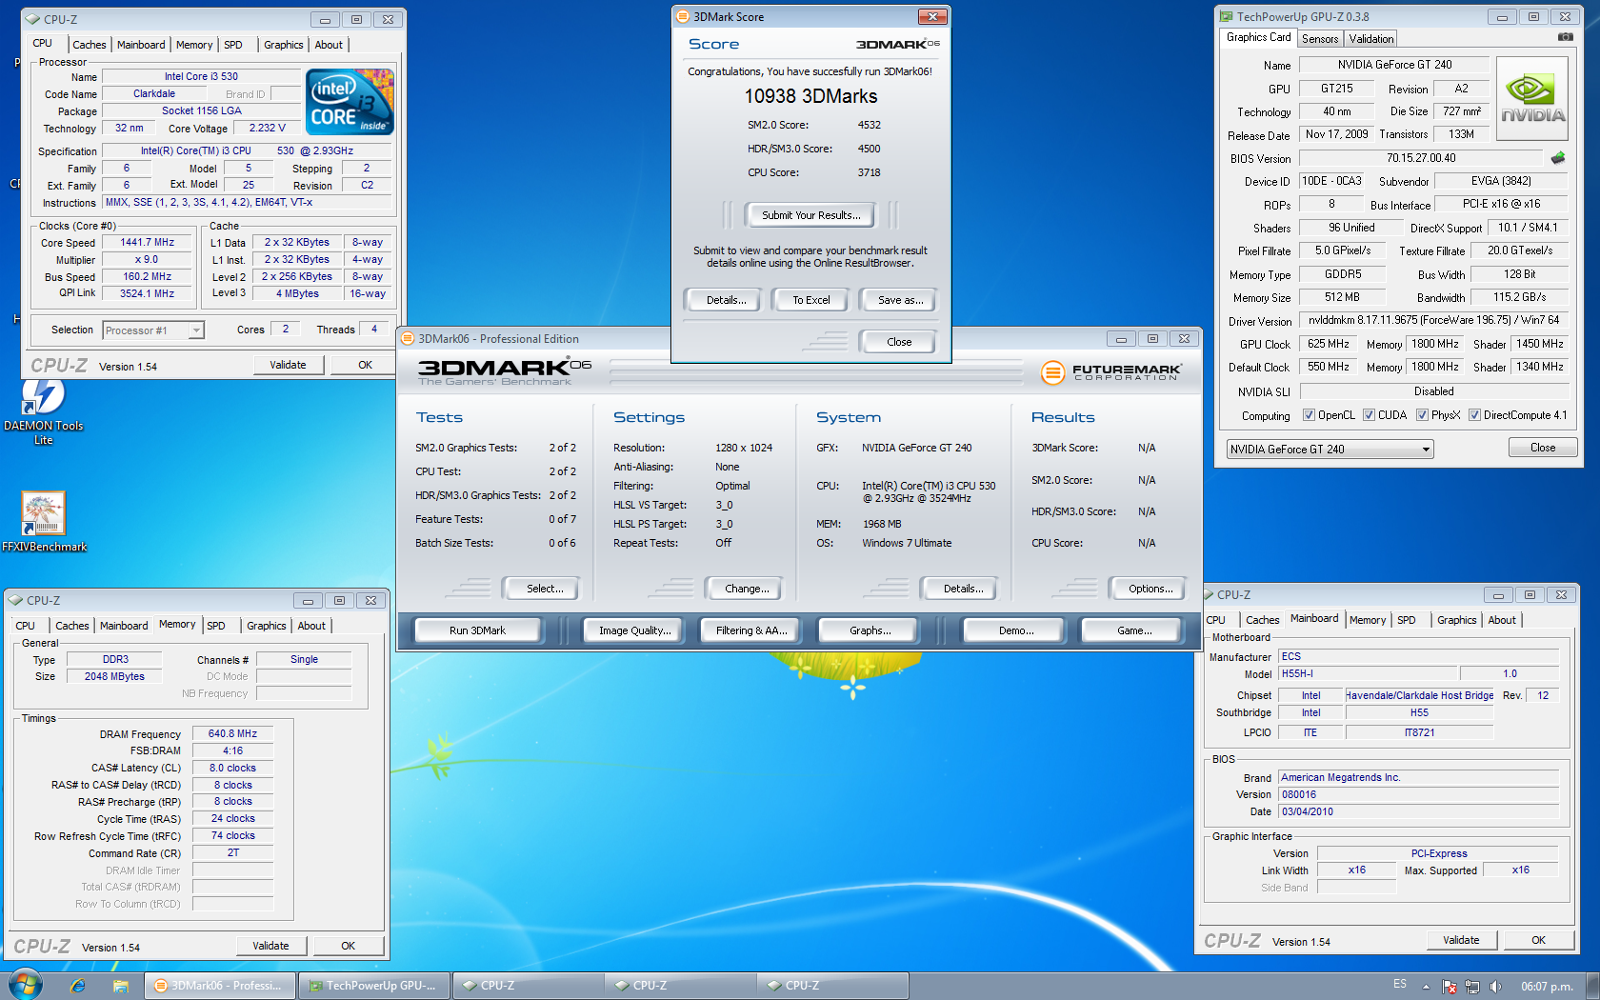Click Graphs... button in 3DMark06
This screenshot has width=1600, height=1000.
tap(870, 630)
